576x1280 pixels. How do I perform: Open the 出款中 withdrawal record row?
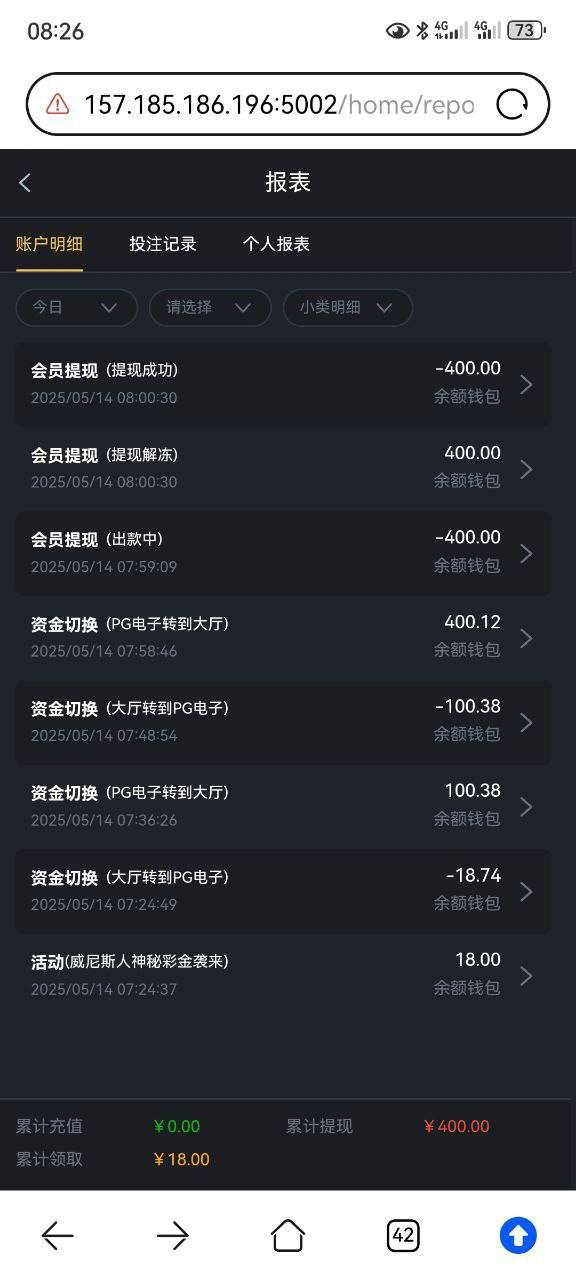(x=283, y=553)
